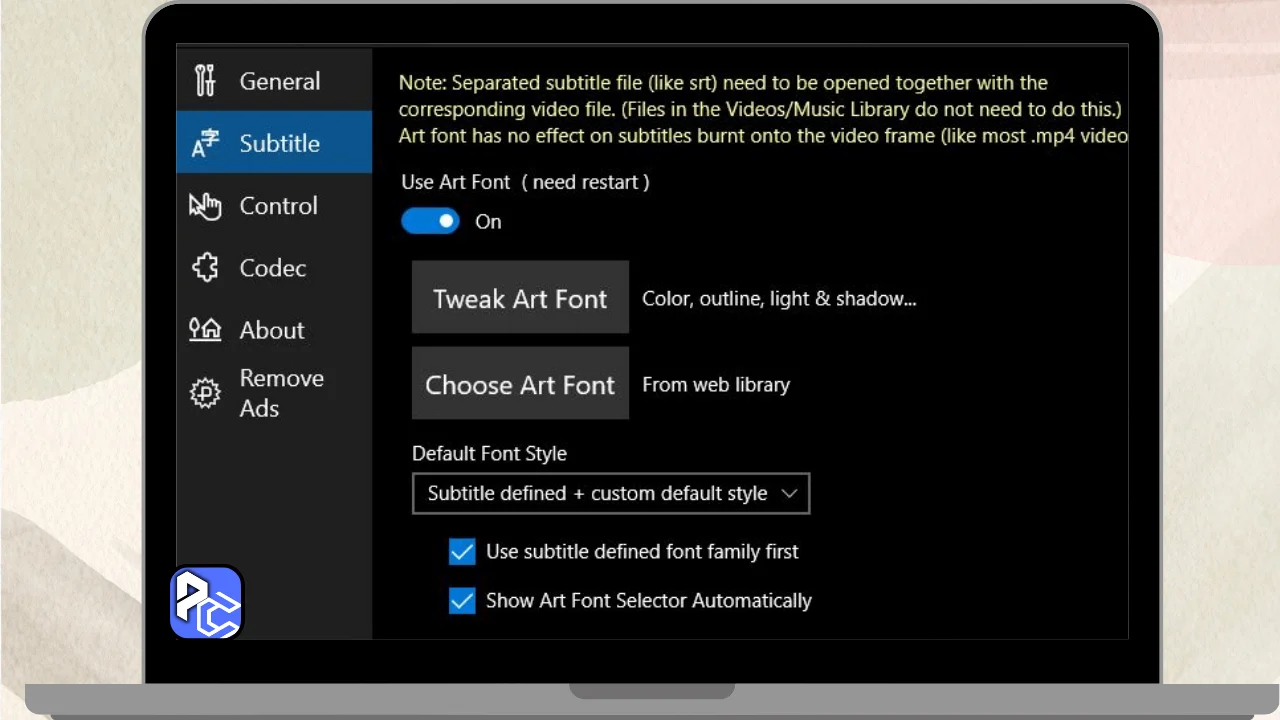The width and height of the screenshot is (1280, 720).
Task: Go to the Codec settings tab
Action: [274, 268]
